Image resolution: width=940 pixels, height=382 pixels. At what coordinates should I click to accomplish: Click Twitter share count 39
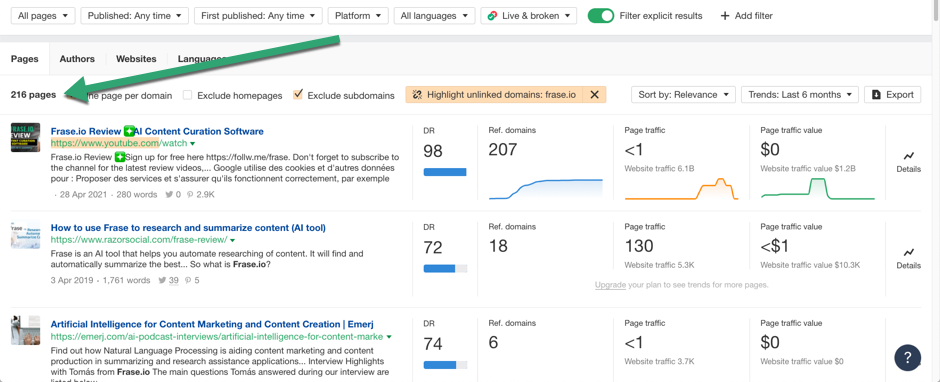click(173, 280)
